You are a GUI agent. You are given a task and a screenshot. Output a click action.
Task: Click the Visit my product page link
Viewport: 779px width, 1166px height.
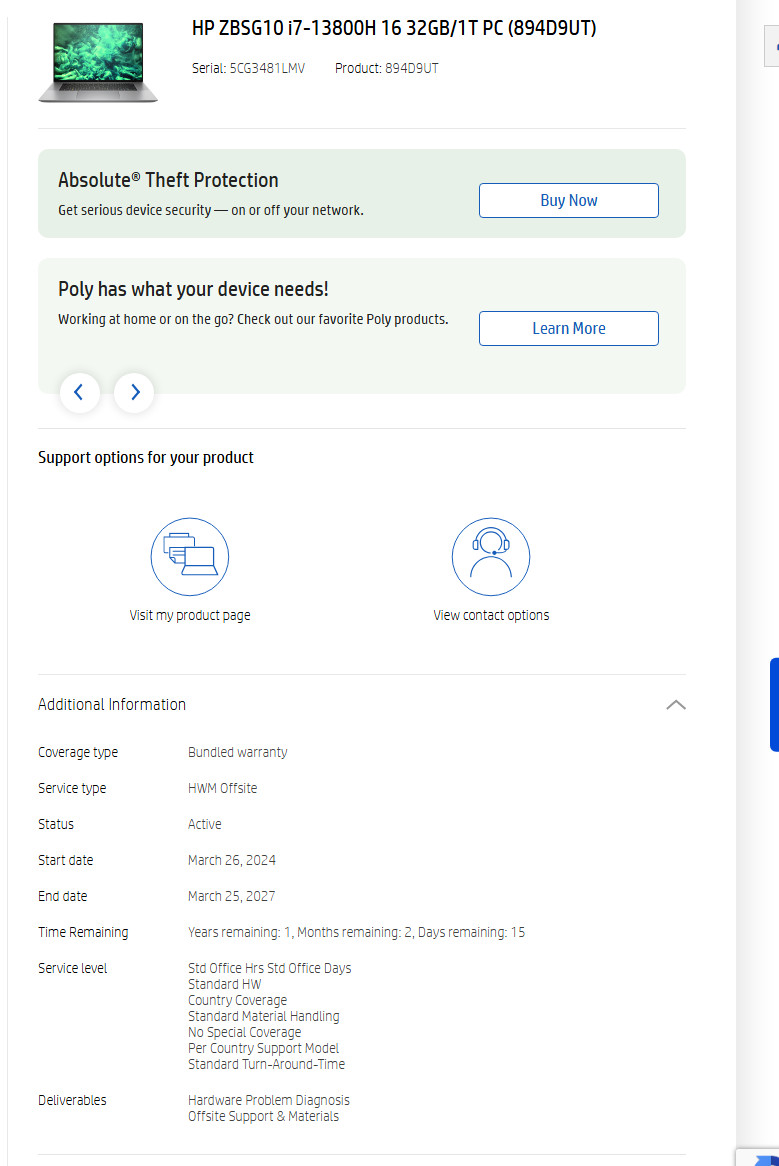click(x=190, y=615)
